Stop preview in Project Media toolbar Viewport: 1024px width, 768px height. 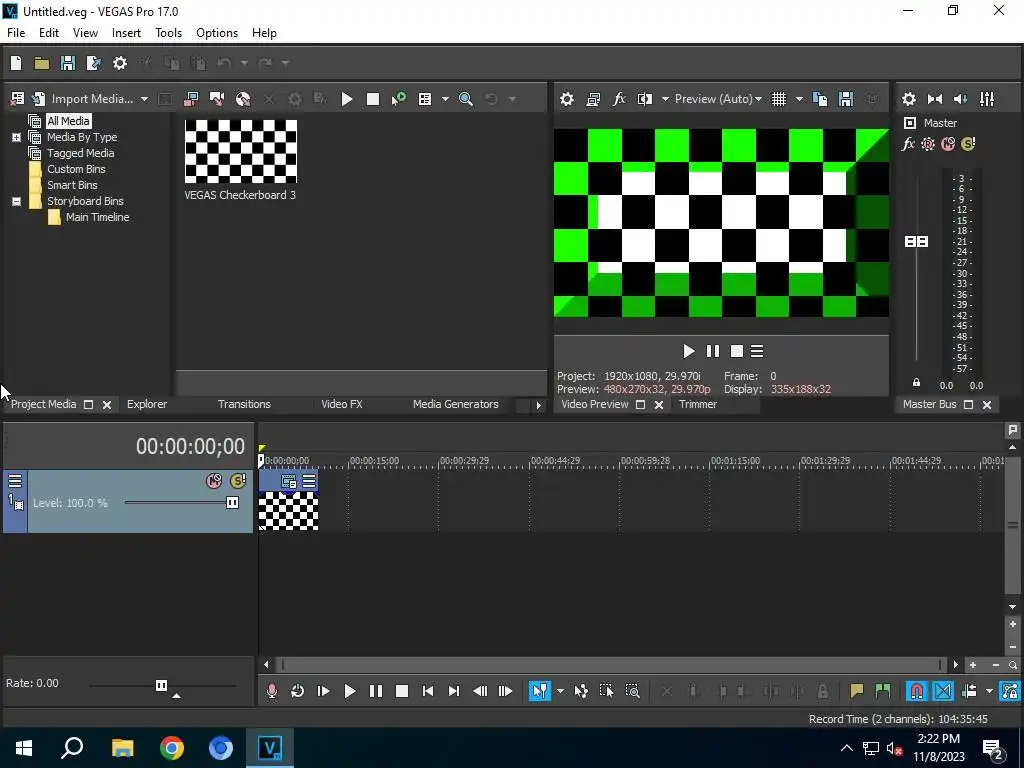373,99
